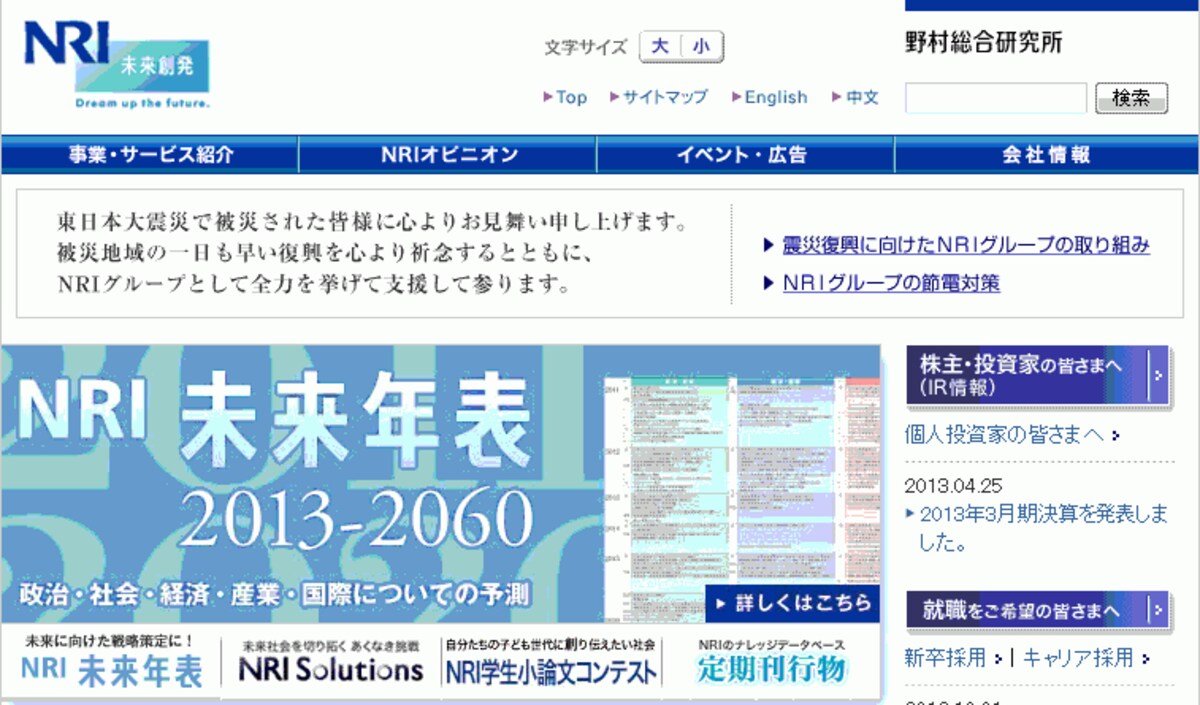
Task: Open the イベント・広告 menu
Action: tap(746, 155)
